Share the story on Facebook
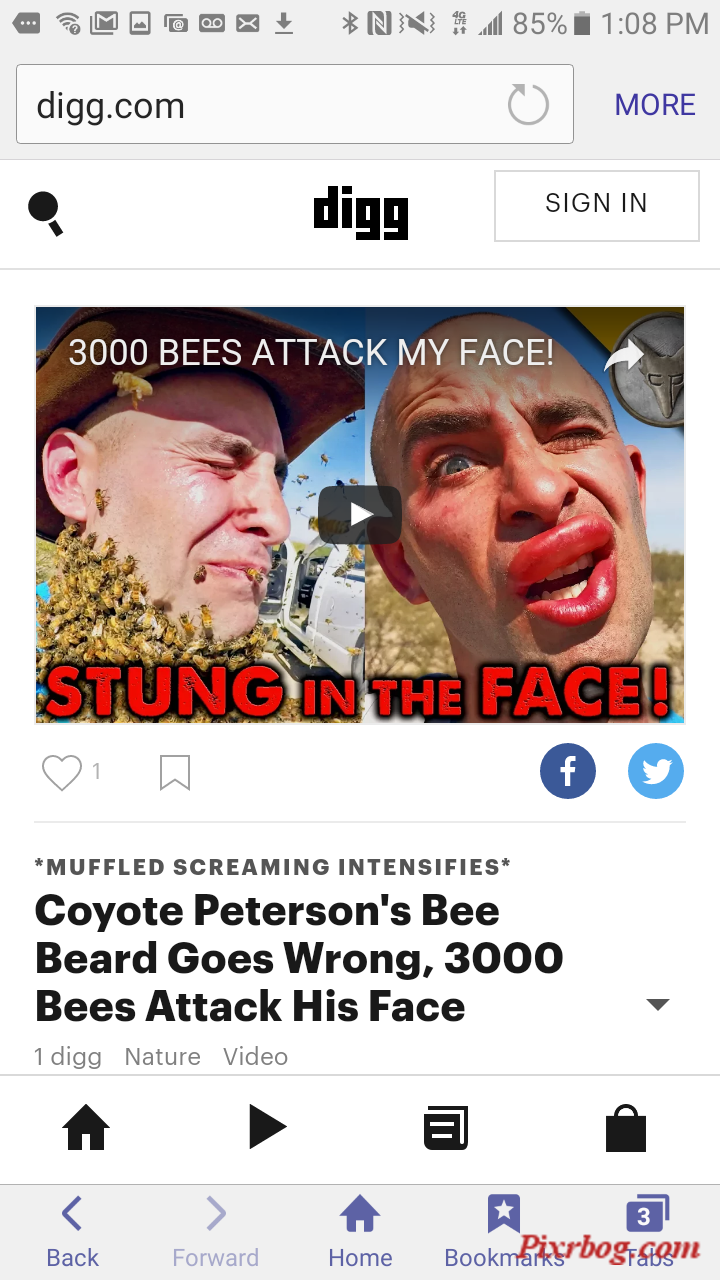 568,771
